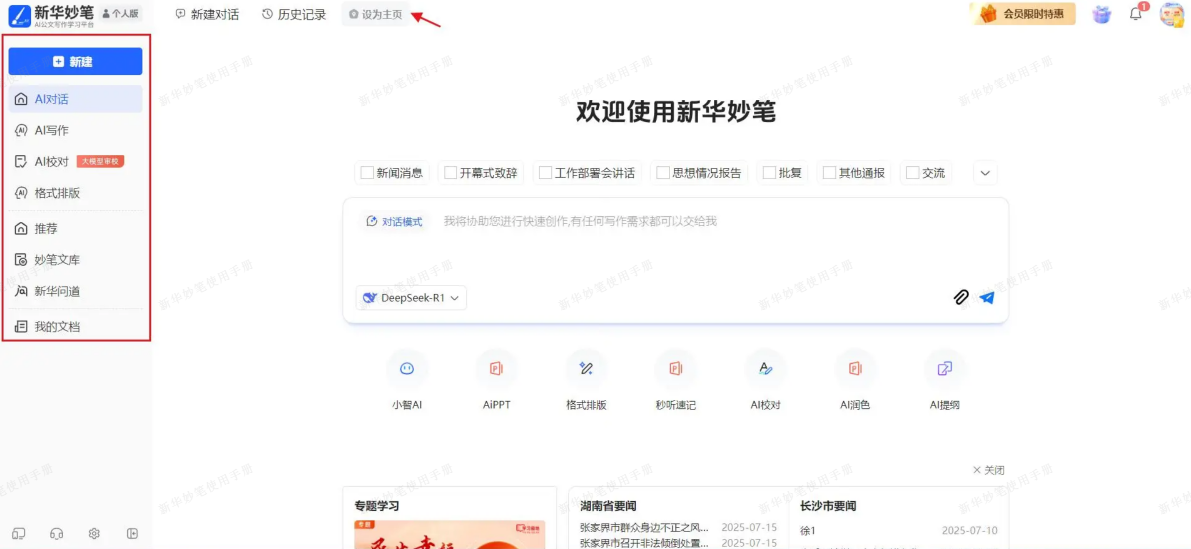Image resolution: width=1191 pixels, height=549 pixels.
Task: Open the 小智AI tool icon
Action: point(407,369)
